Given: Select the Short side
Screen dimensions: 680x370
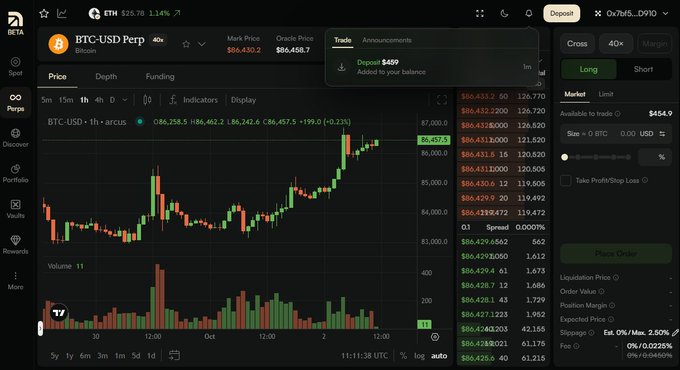Looking at the screenshot, I should [x=643, y=69].
